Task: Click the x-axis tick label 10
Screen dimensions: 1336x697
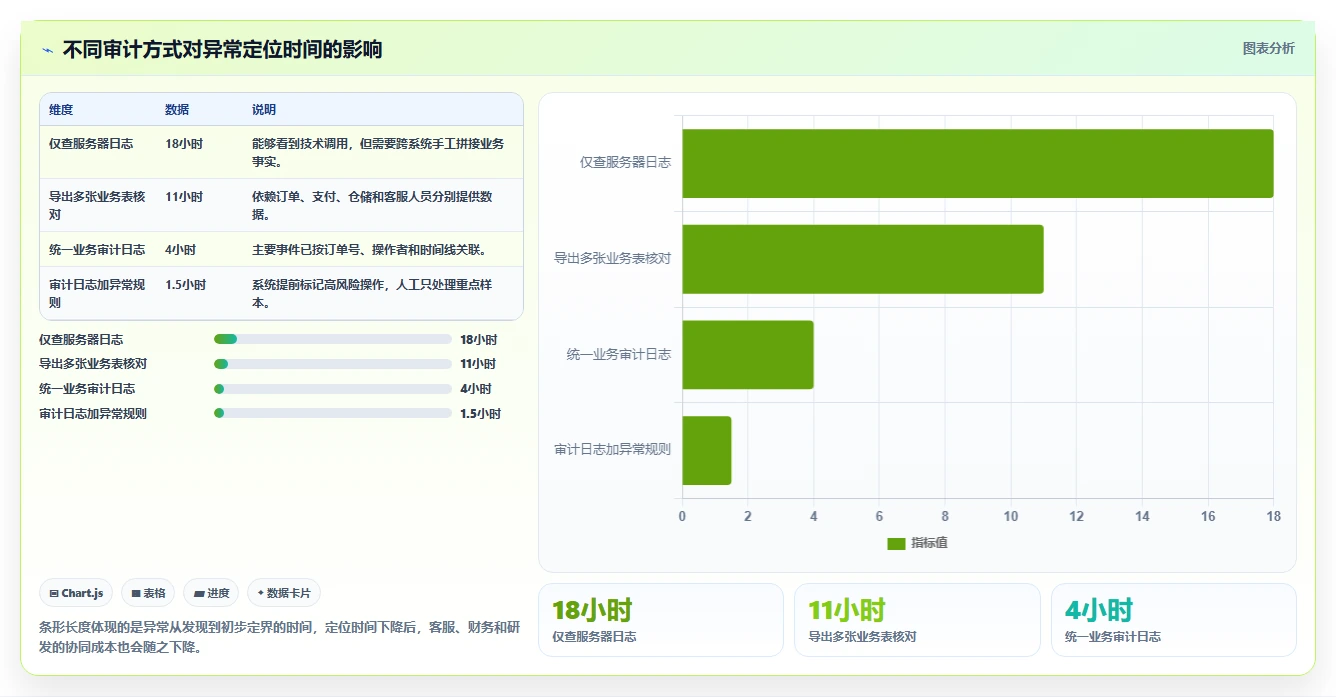Action: tap(1010, 516)
